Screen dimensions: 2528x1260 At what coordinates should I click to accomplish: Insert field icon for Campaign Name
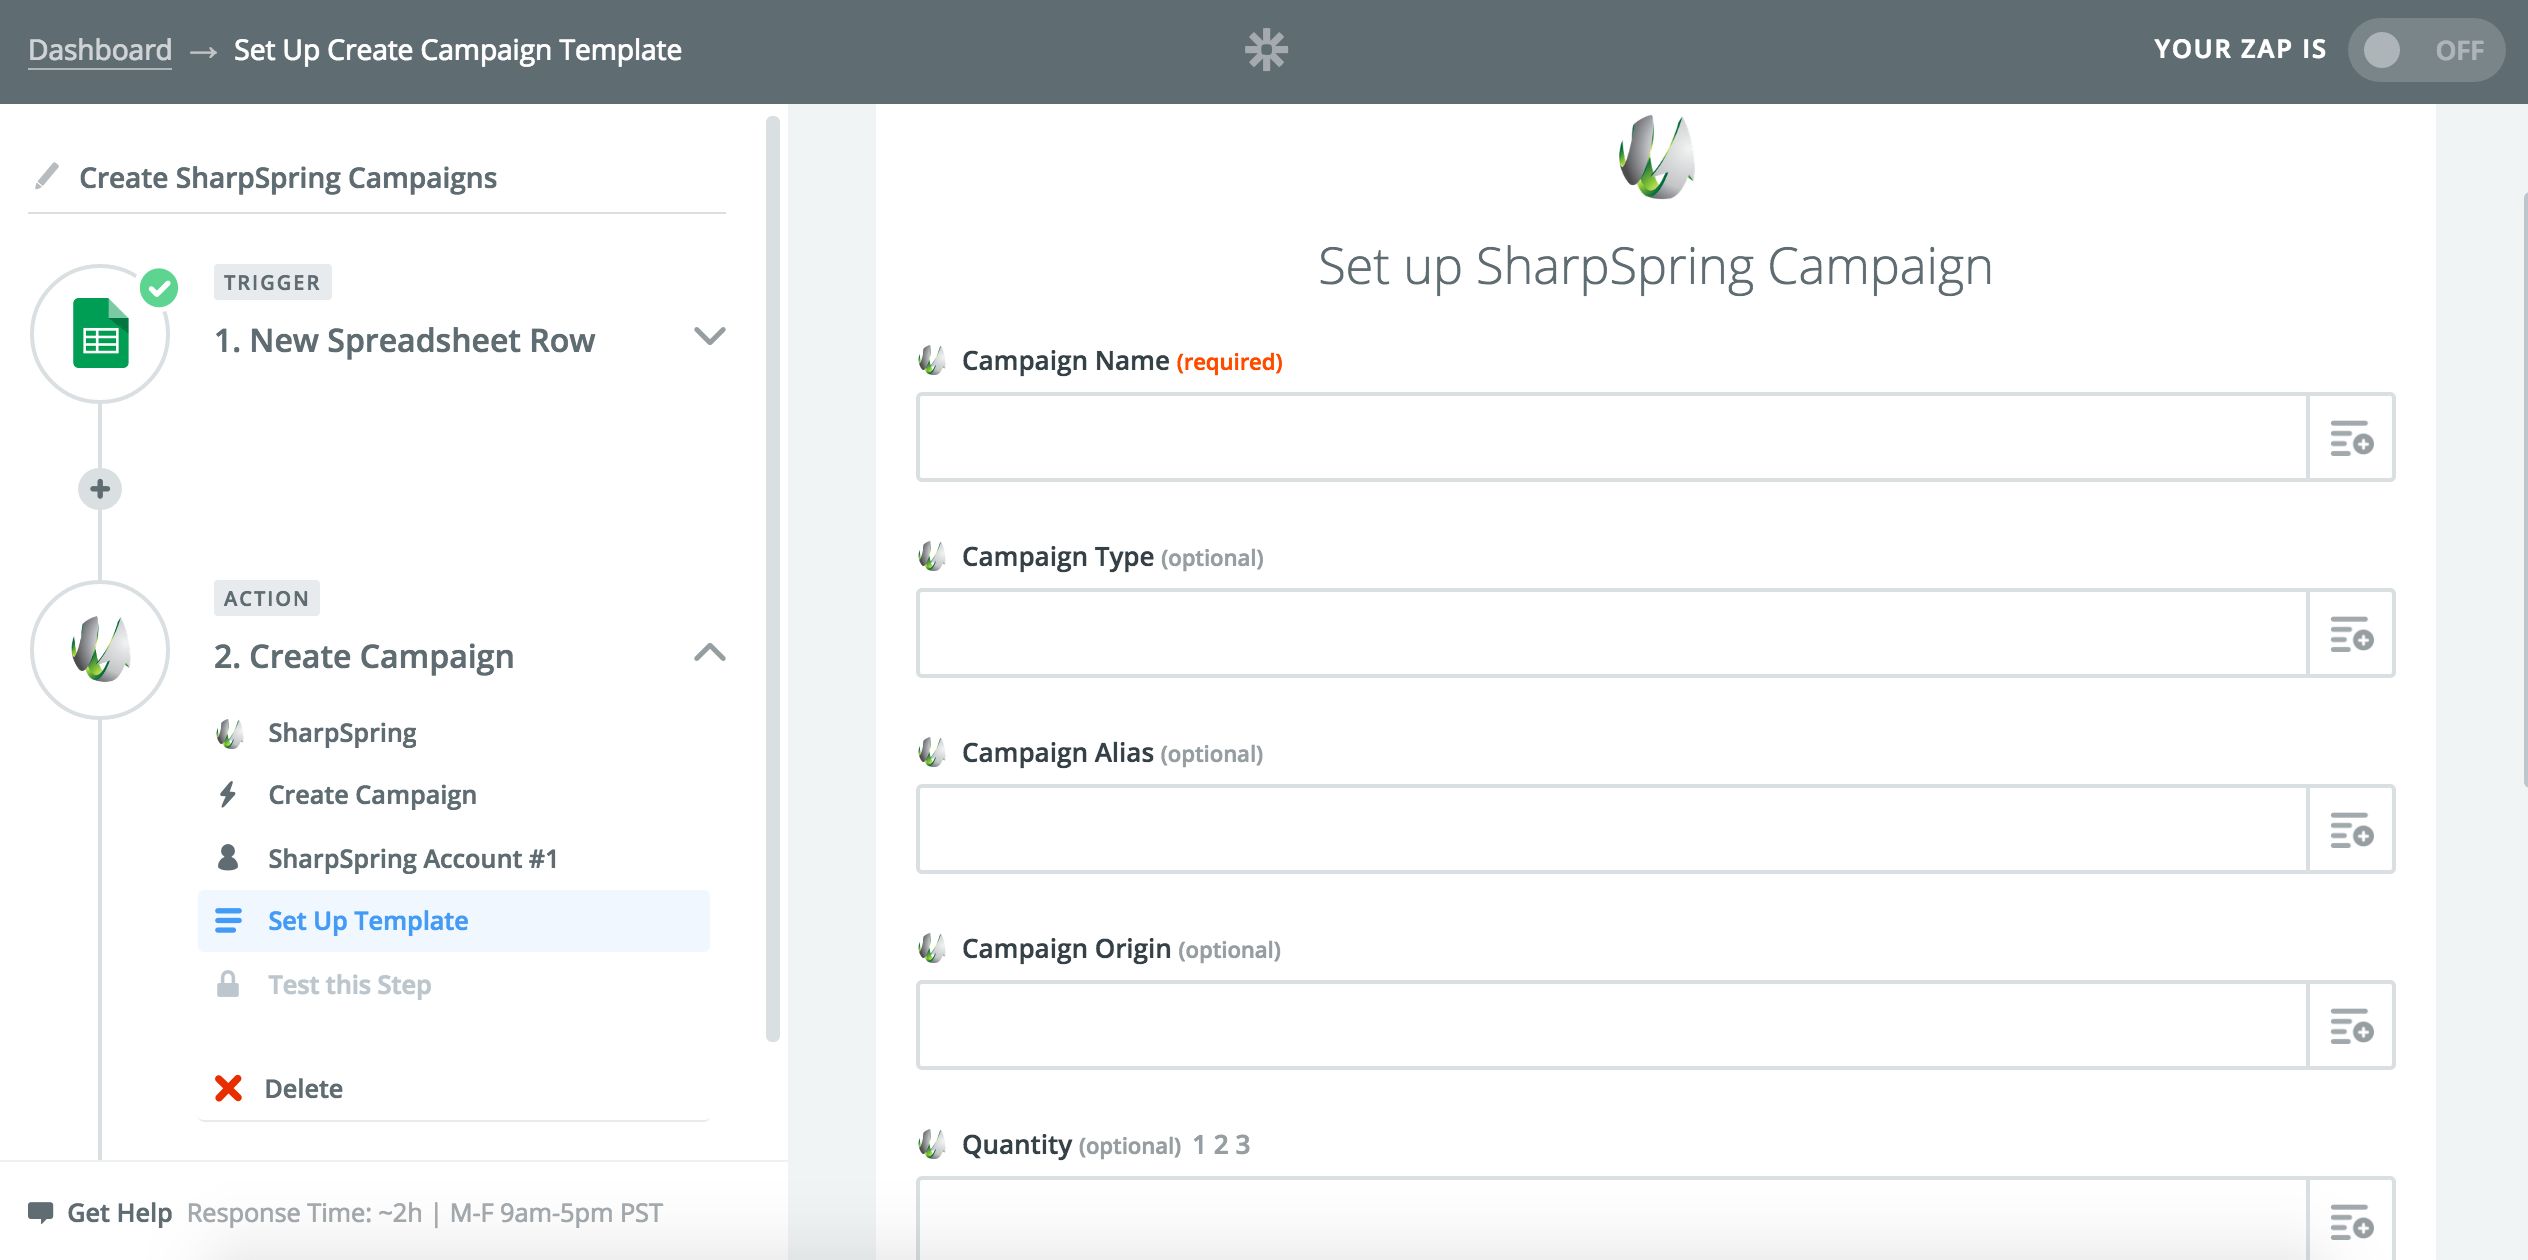coord(2351,438)
